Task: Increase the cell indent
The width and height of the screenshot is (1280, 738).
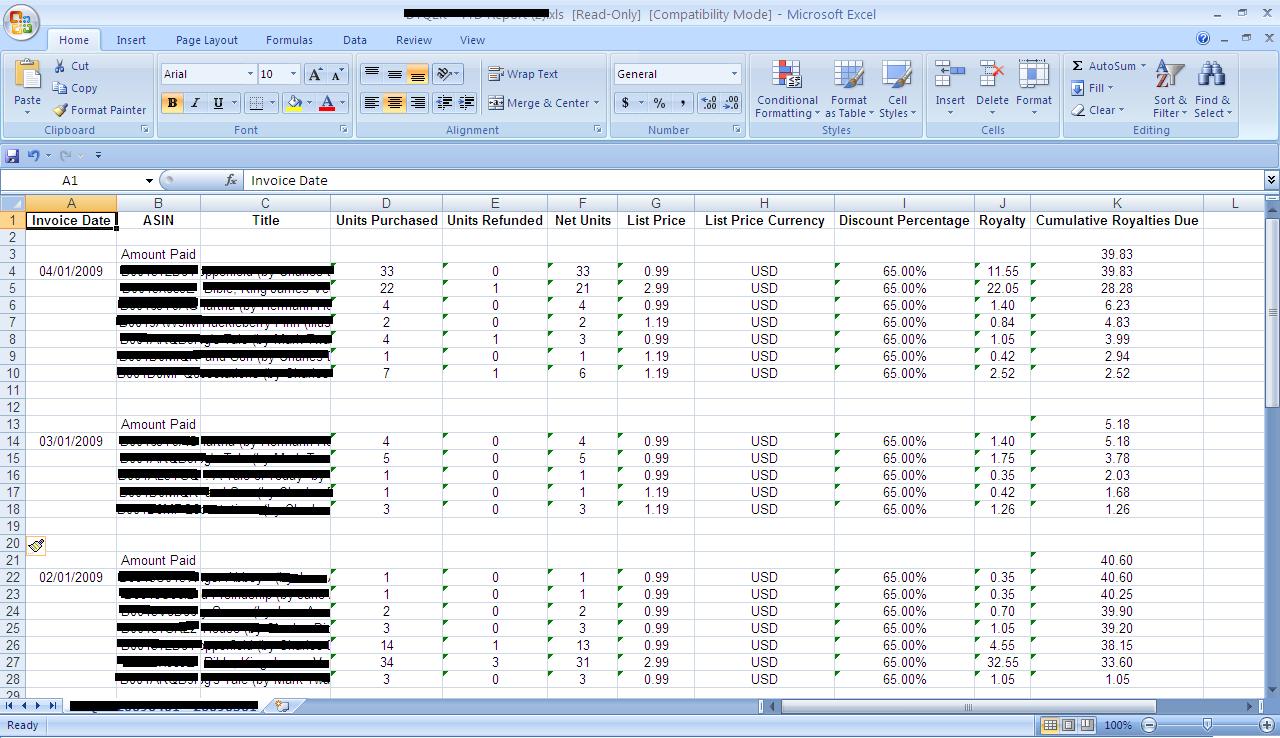Action: (466, 103)
